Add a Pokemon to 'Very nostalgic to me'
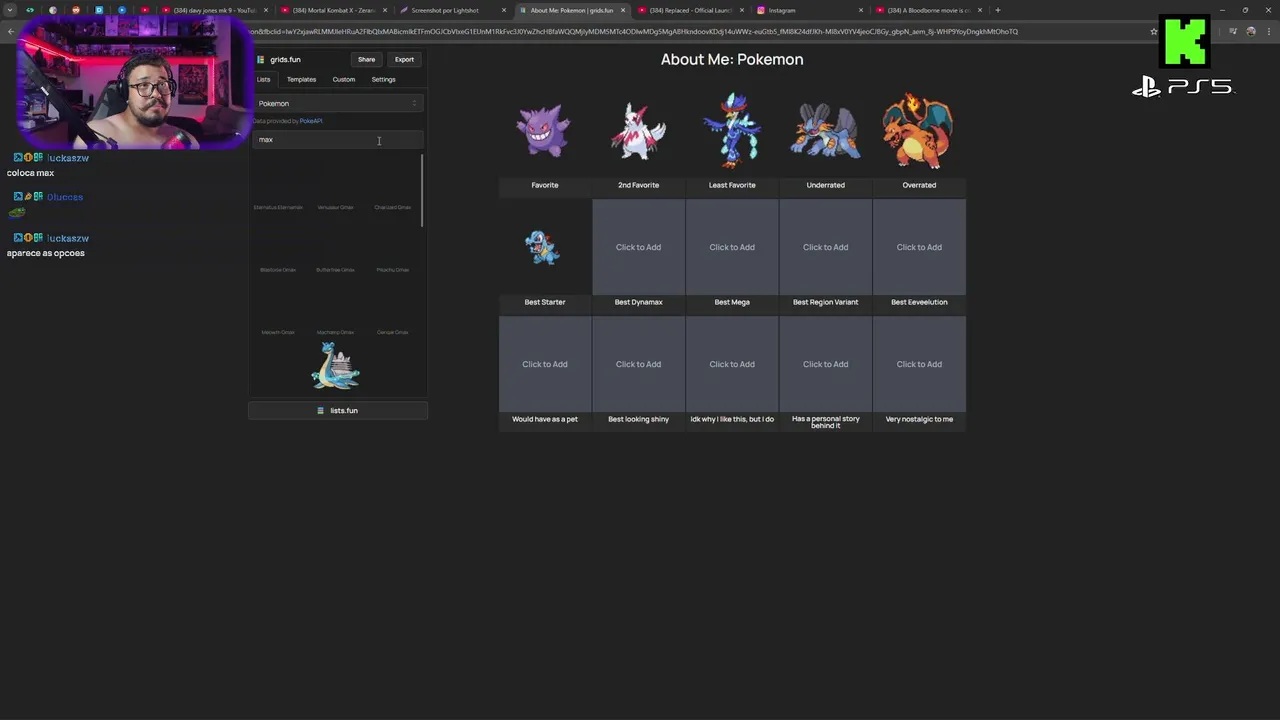 tap(919, 364)
